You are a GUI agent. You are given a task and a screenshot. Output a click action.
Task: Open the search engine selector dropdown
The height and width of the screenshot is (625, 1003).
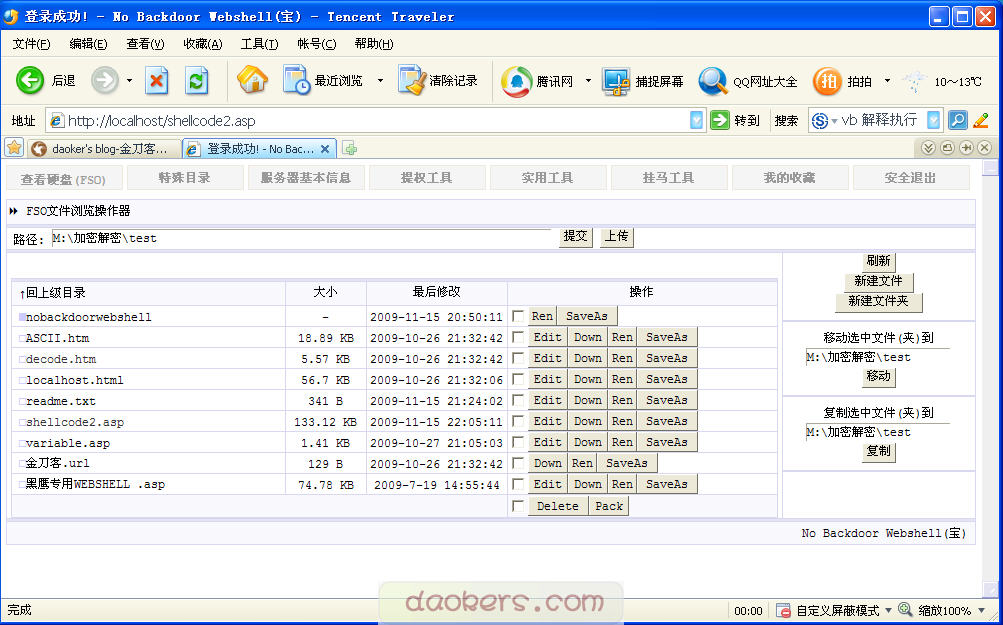tap(834, 121)
